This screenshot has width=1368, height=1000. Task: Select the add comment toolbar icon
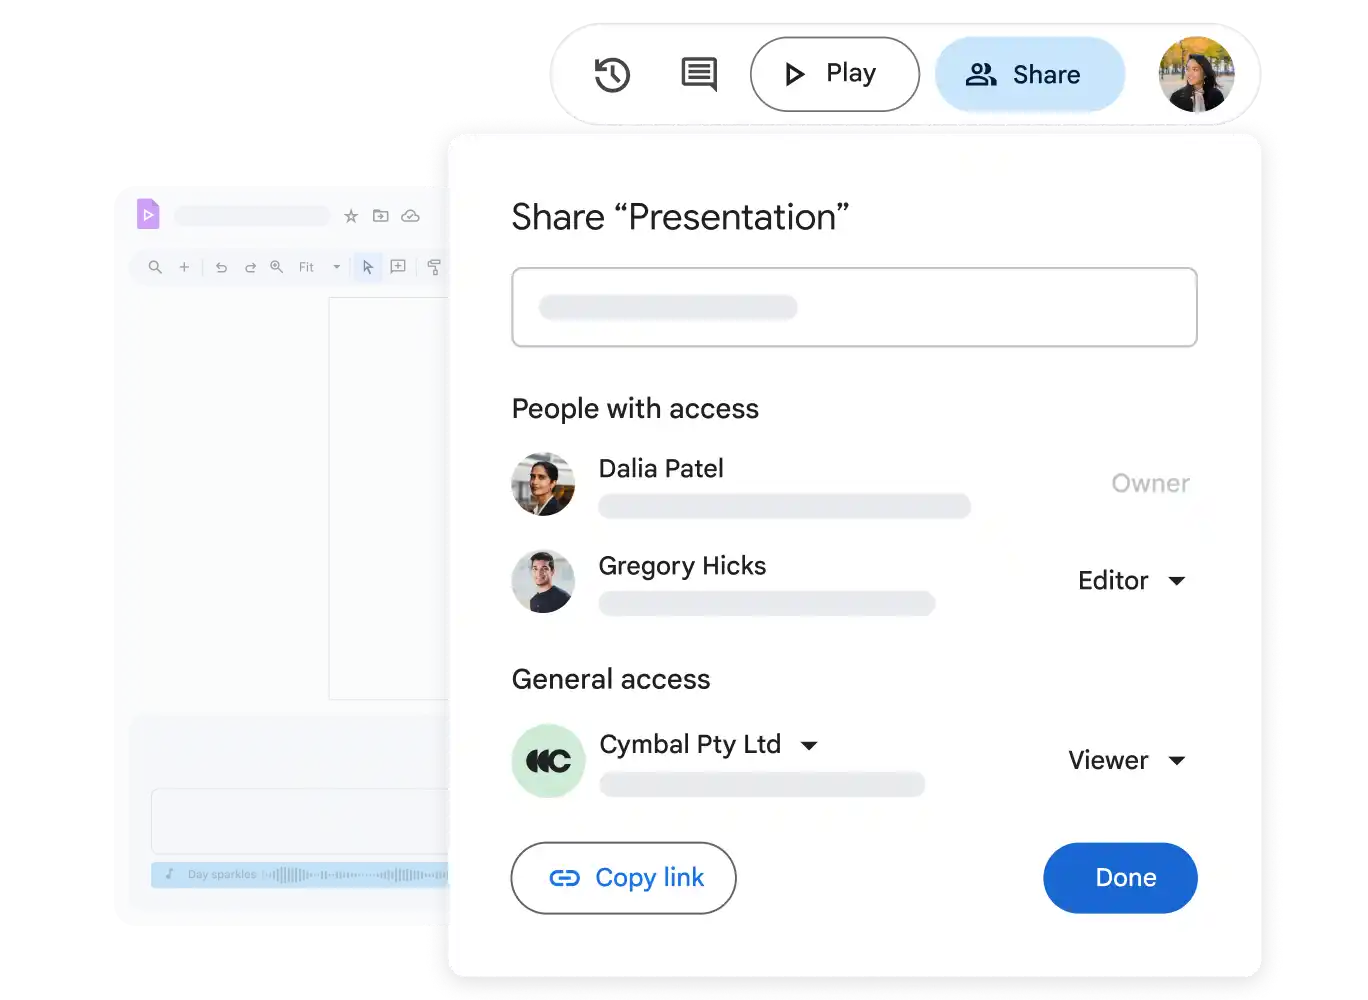click(398, 267)
